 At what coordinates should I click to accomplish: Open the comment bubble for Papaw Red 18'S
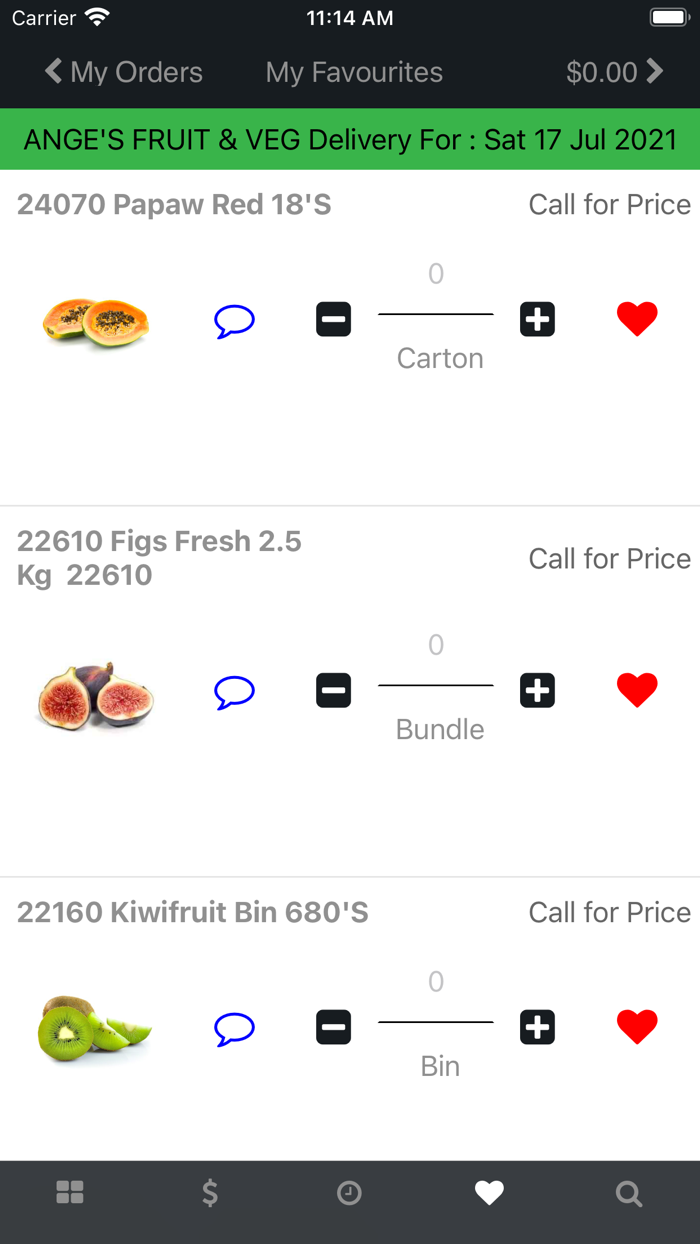pos(234,320)
